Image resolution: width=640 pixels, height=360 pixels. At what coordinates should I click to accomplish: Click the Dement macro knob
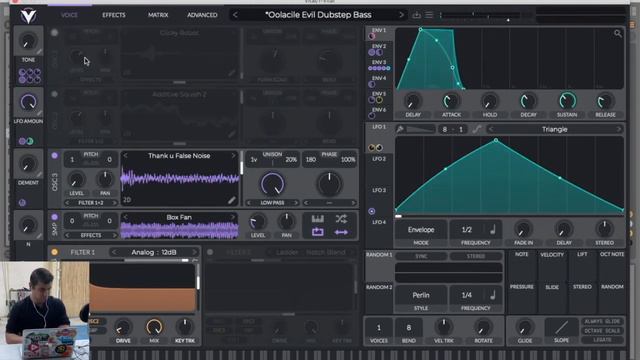(x=28, y=164)
